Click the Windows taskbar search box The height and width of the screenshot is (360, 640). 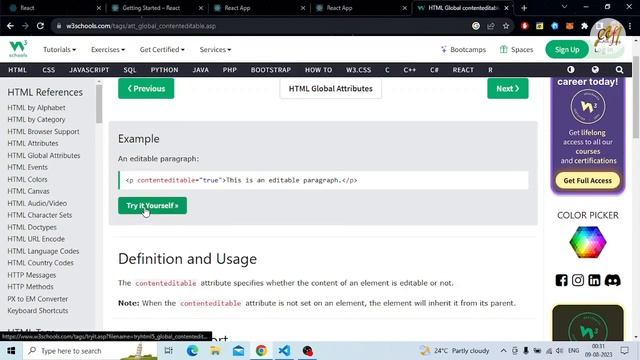click(x=90, y=351)
